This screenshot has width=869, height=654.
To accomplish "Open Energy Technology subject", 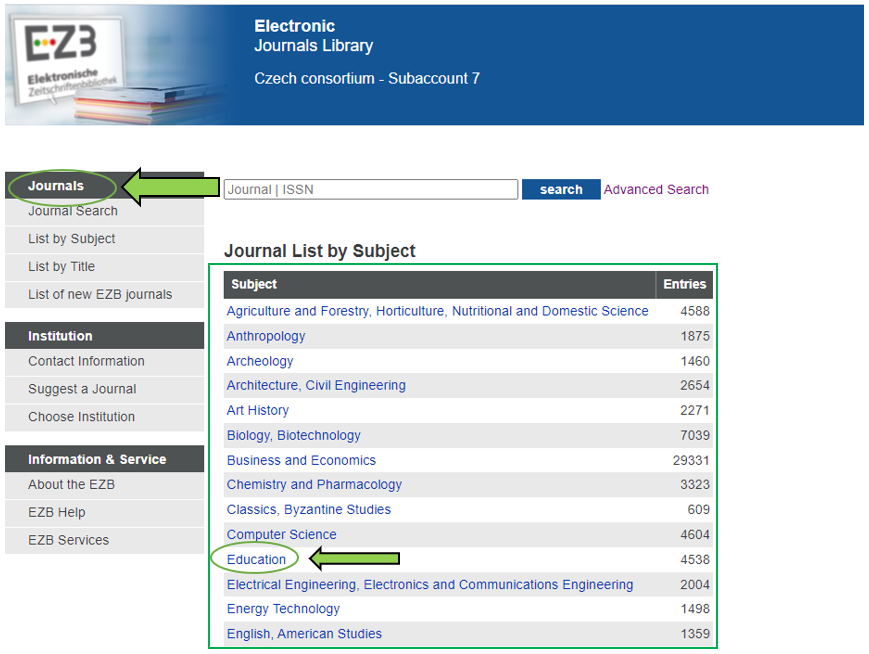I will (x=283, y=609).
